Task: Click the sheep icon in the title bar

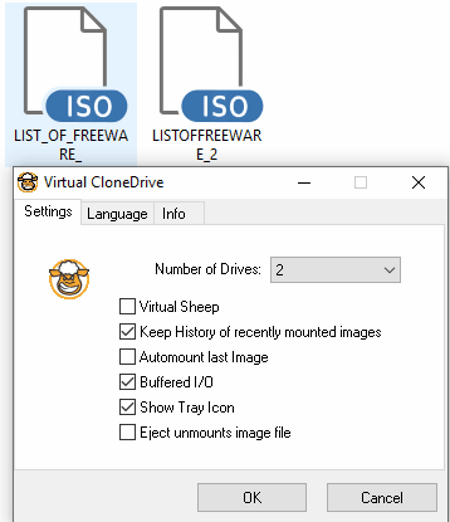Action: (x=28, y=182)
